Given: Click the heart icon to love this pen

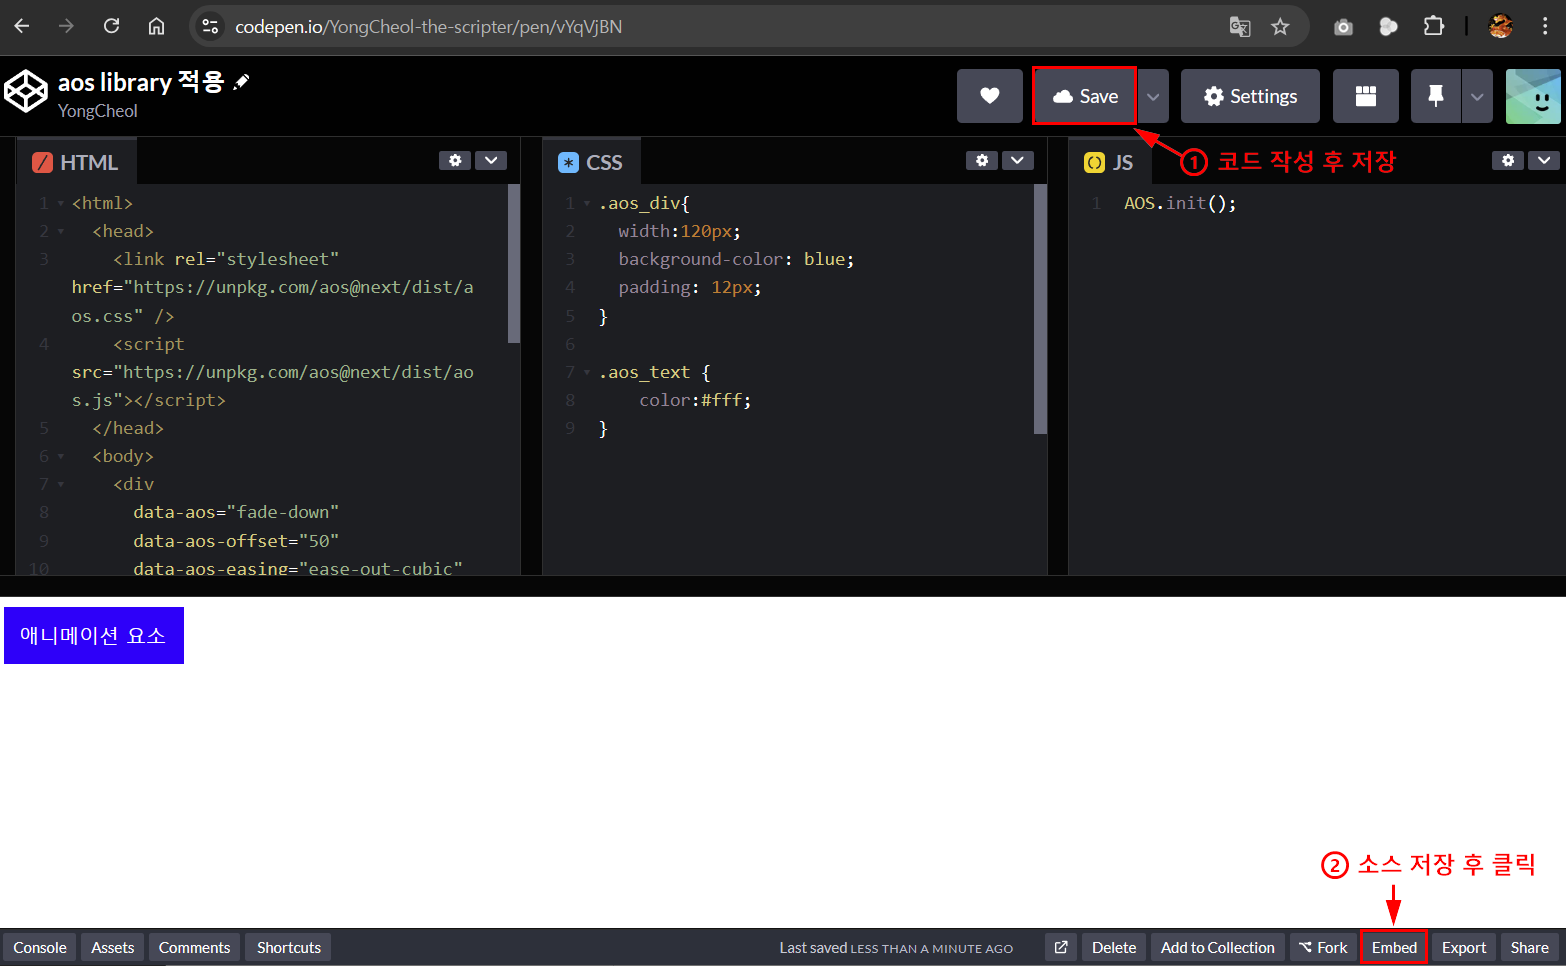Looking at the screenshot, I should coord(989,96).
